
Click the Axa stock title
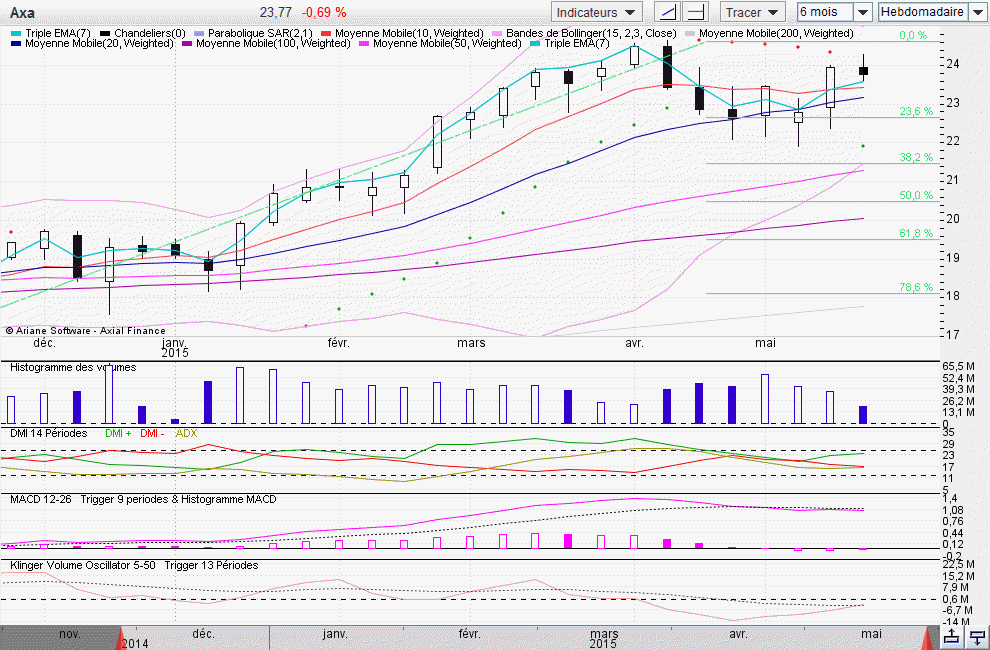[x=23, y=13]
